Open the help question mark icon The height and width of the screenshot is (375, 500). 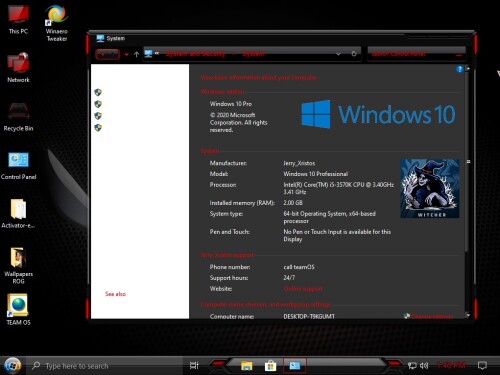(x=460, y=69)
